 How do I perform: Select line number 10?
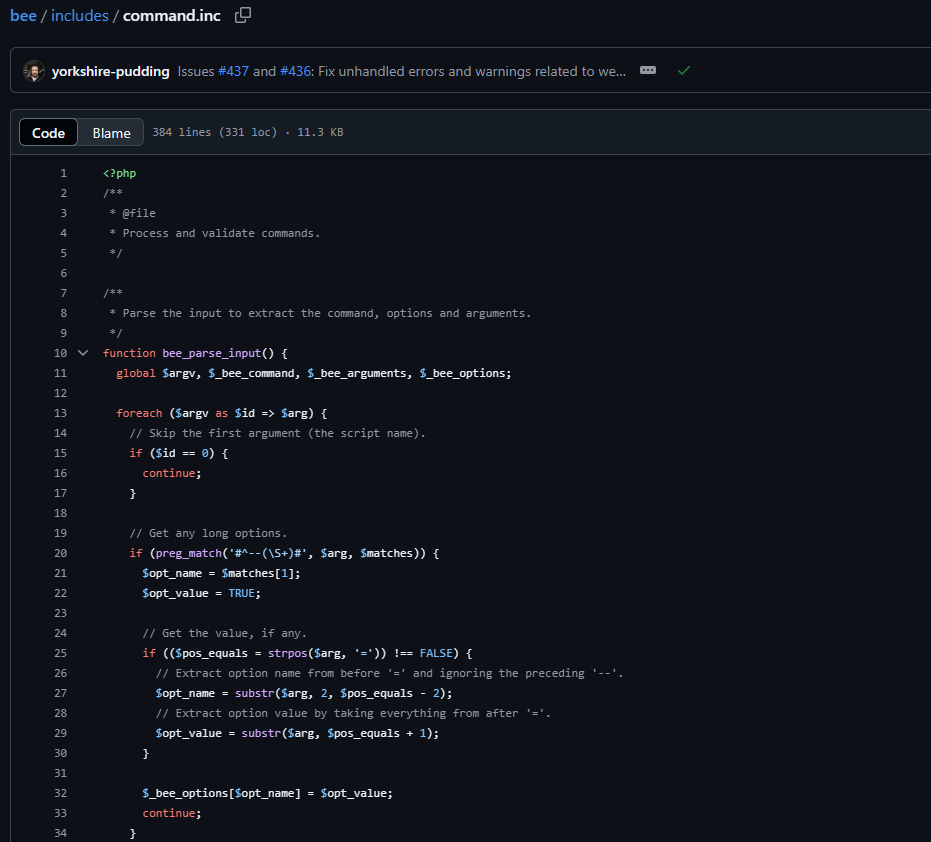tap(61, 353)
